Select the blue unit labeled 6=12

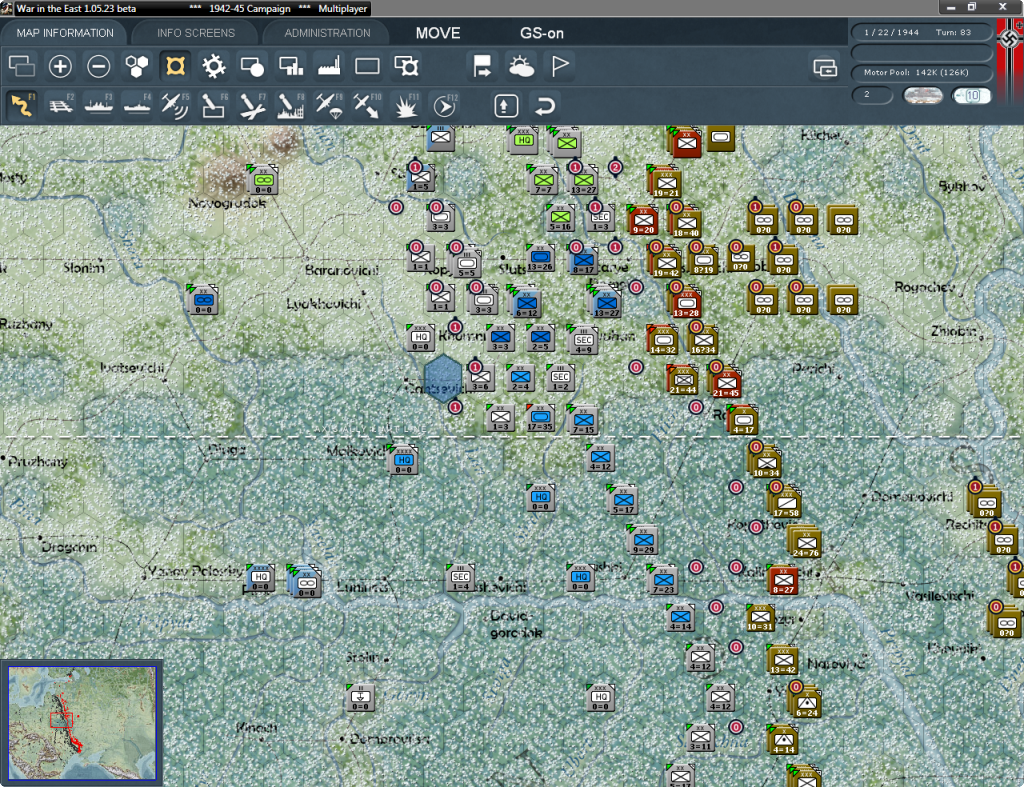click(526, 304)
